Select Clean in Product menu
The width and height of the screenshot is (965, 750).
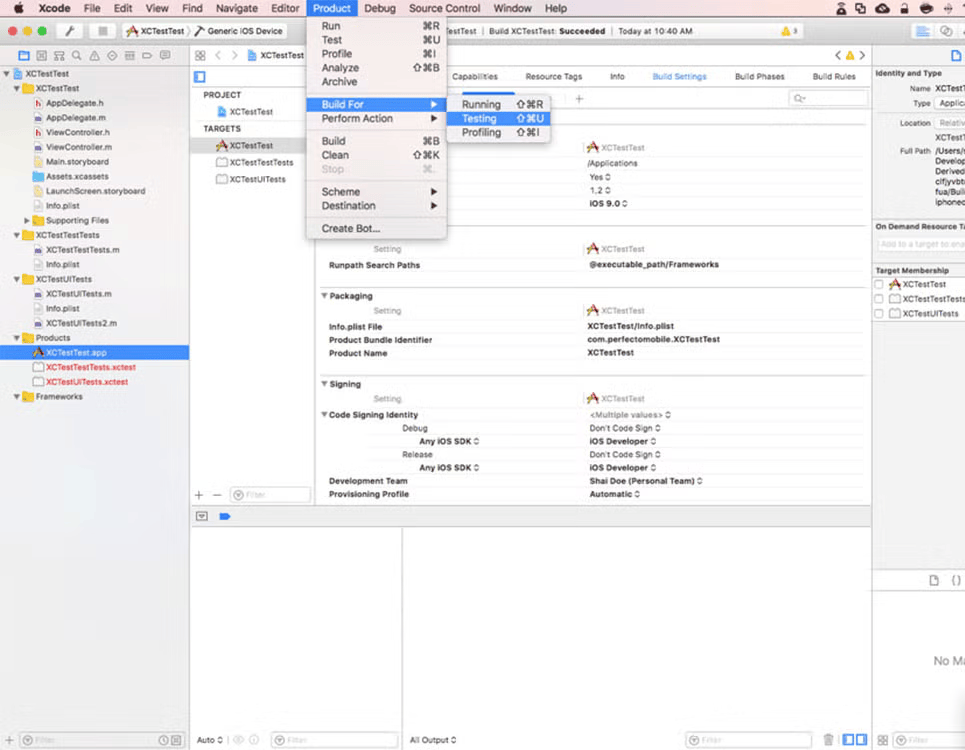point(376,156)
